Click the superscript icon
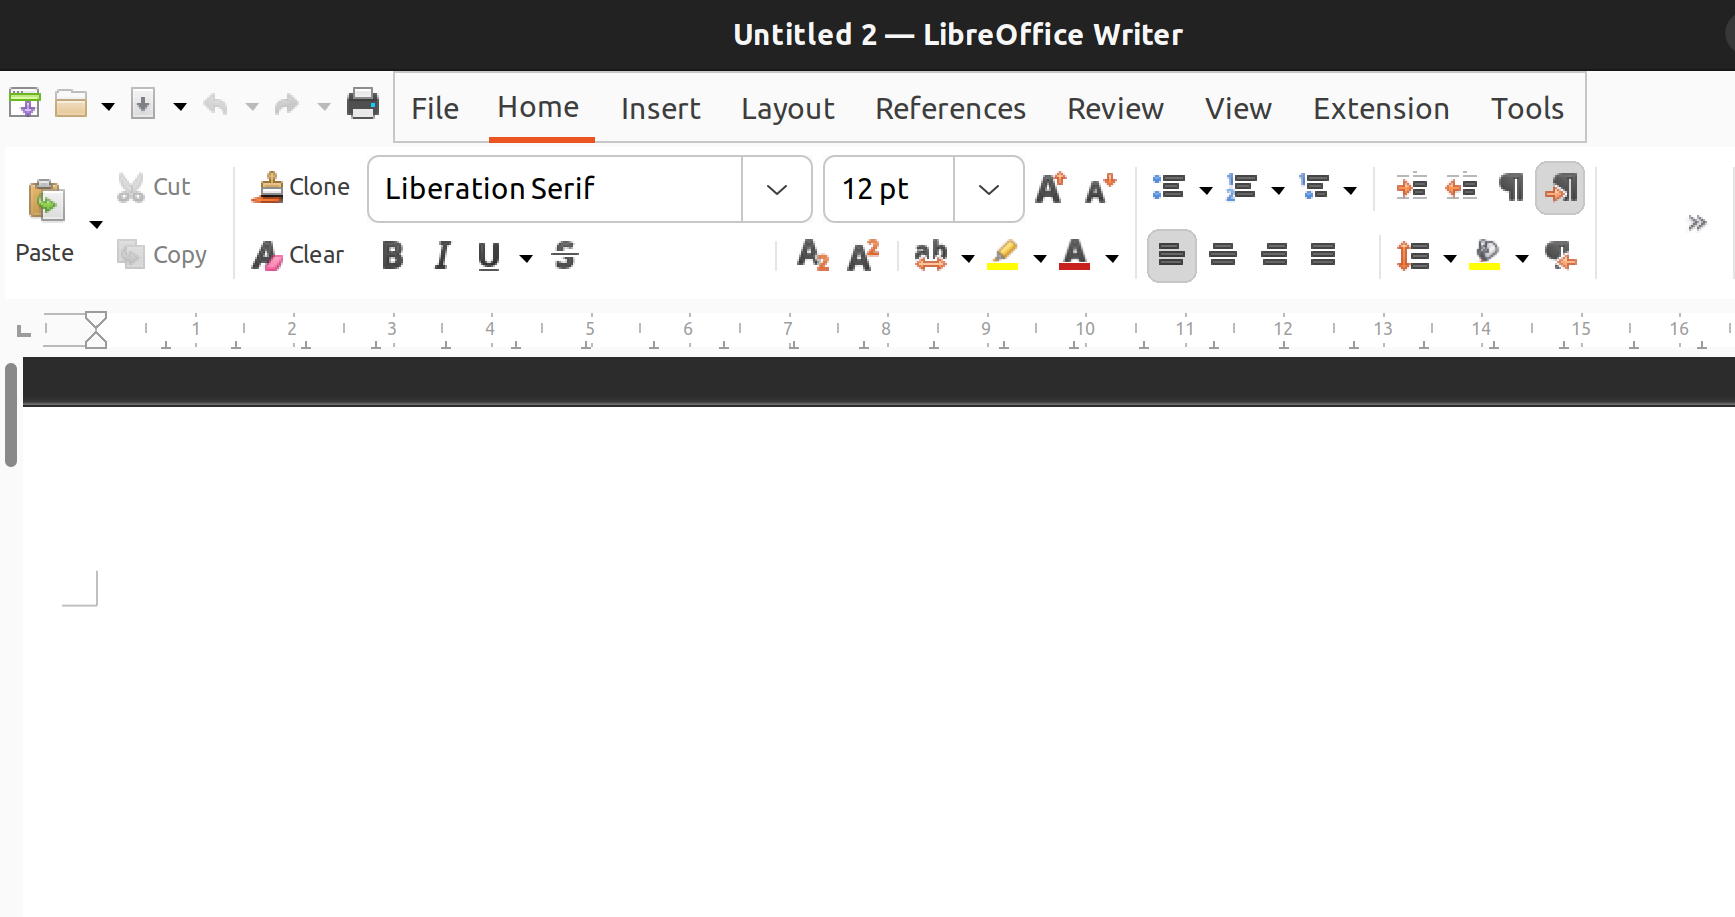The height and width of the screenshot is (917, 1735). click(x=862, y=256)
